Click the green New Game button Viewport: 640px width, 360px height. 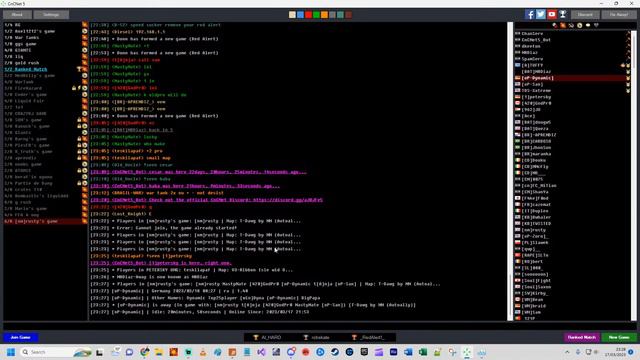tap(619, 338)
